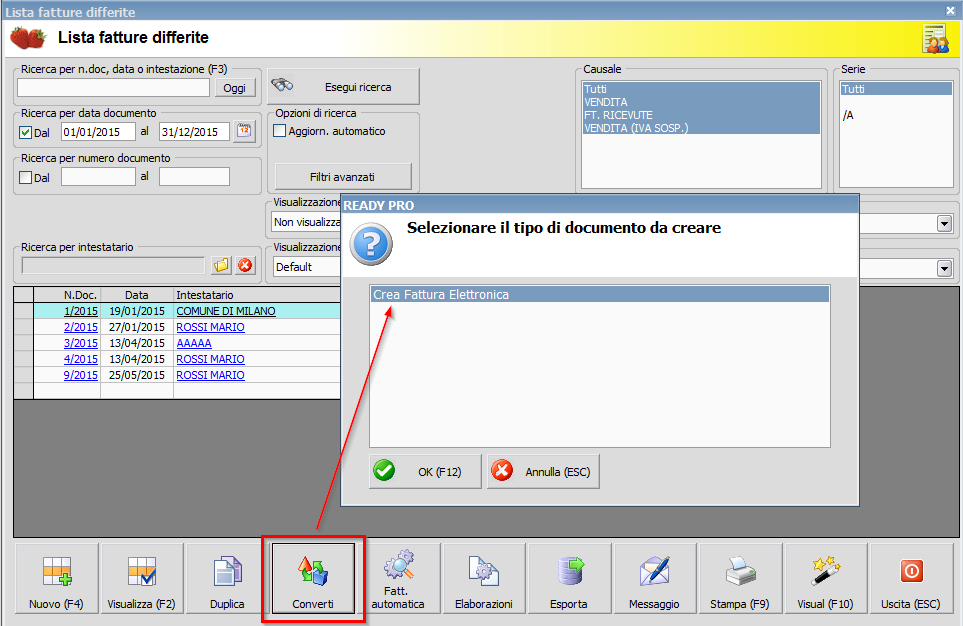Clear intestatario with the red X icon

245,265
